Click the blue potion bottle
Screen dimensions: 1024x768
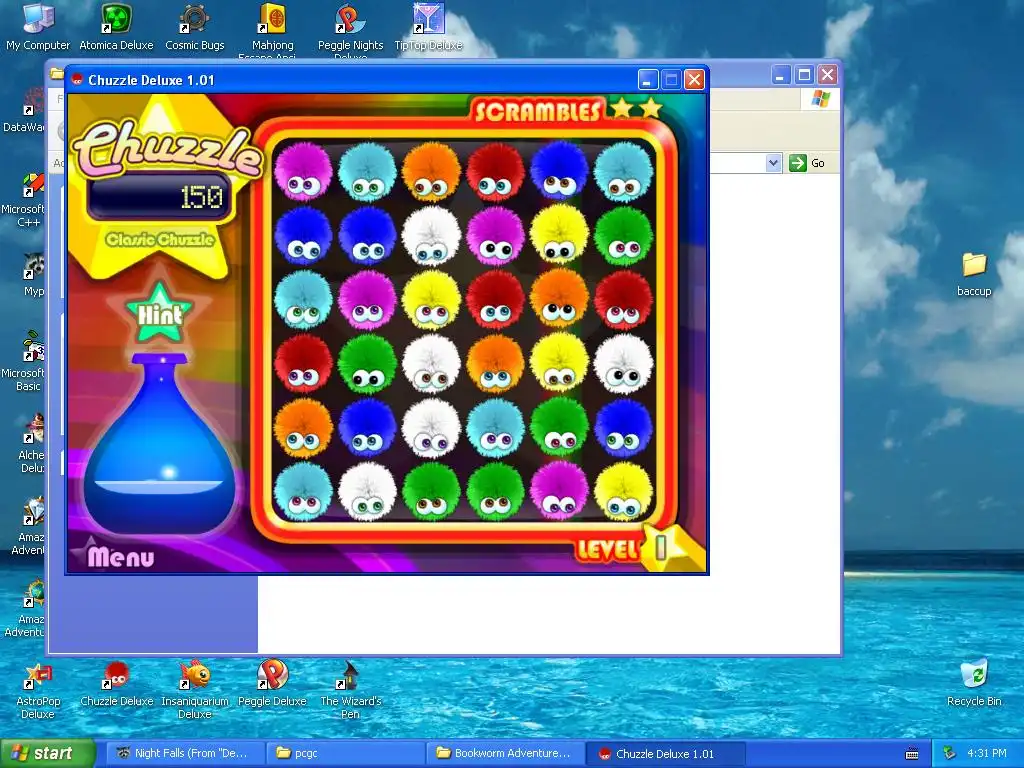tap(159, 444)
